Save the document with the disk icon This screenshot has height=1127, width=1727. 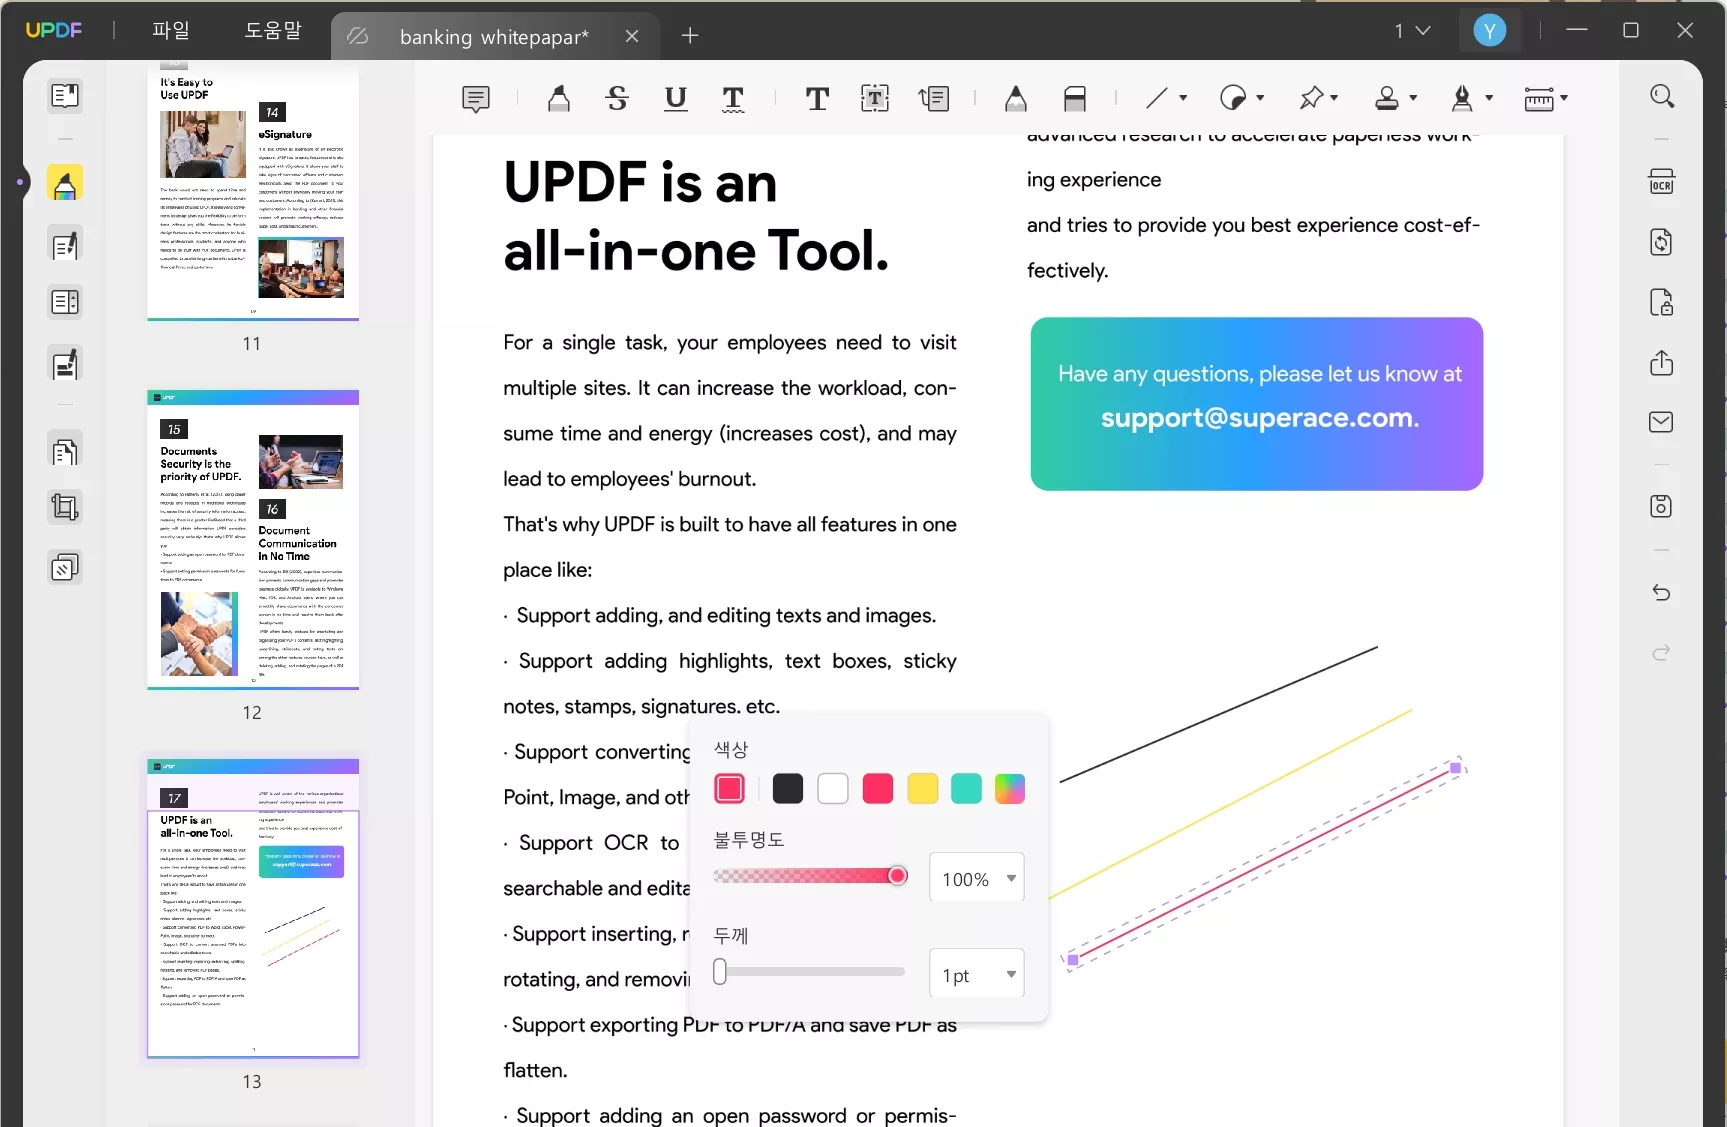pyautogui.click(x=1662, y=506)
